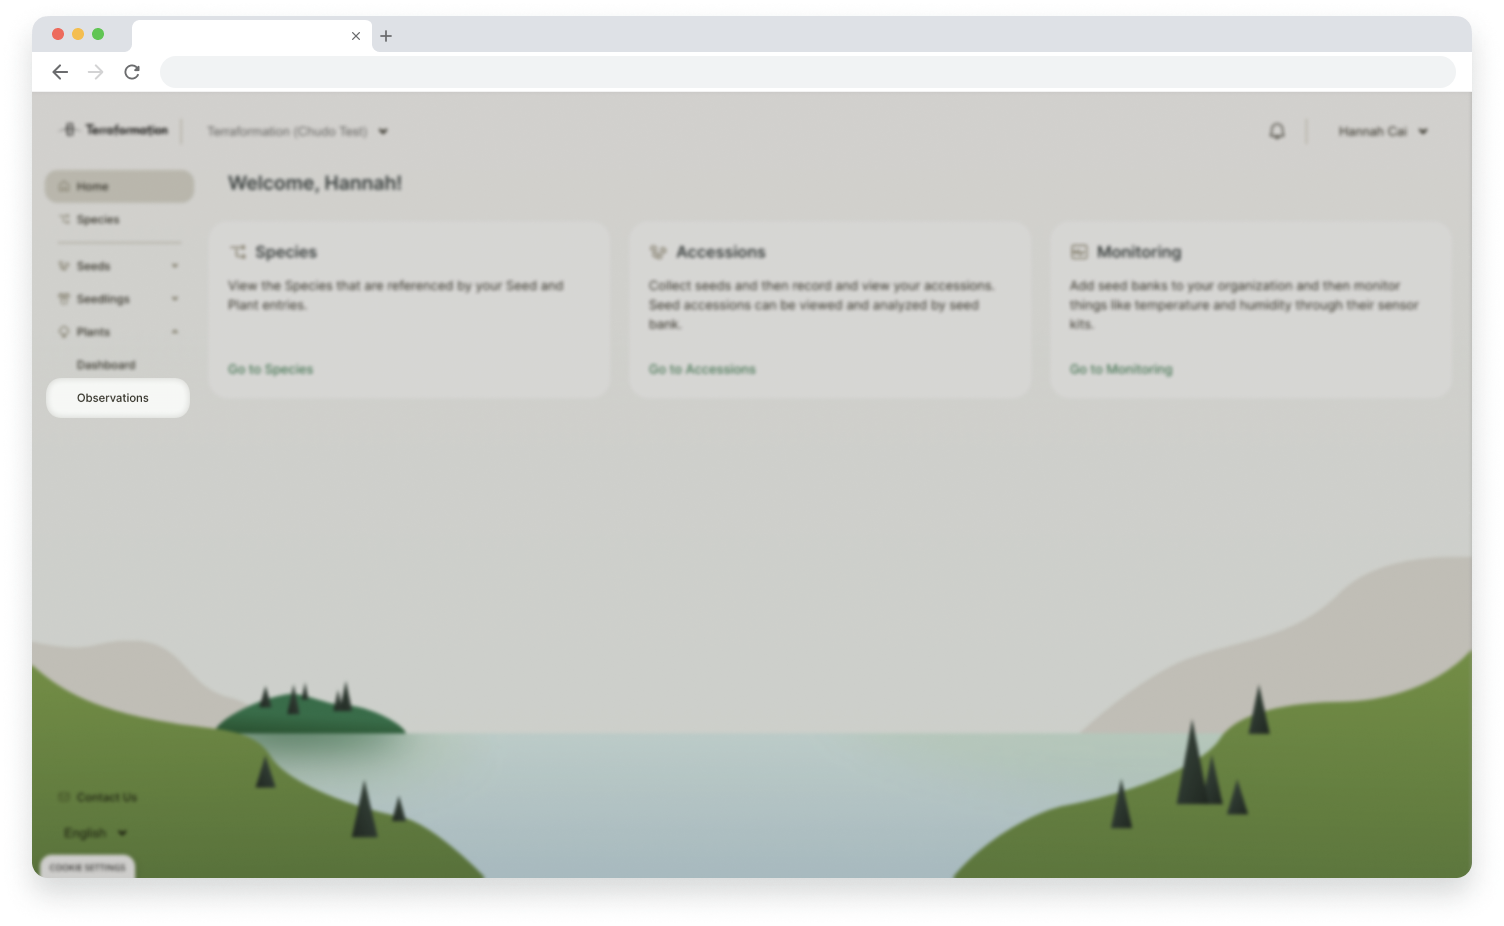Screen dimensions: 1504x926
Task: Click the Species leaf icon in sidebar
Action: pos(66,219)
